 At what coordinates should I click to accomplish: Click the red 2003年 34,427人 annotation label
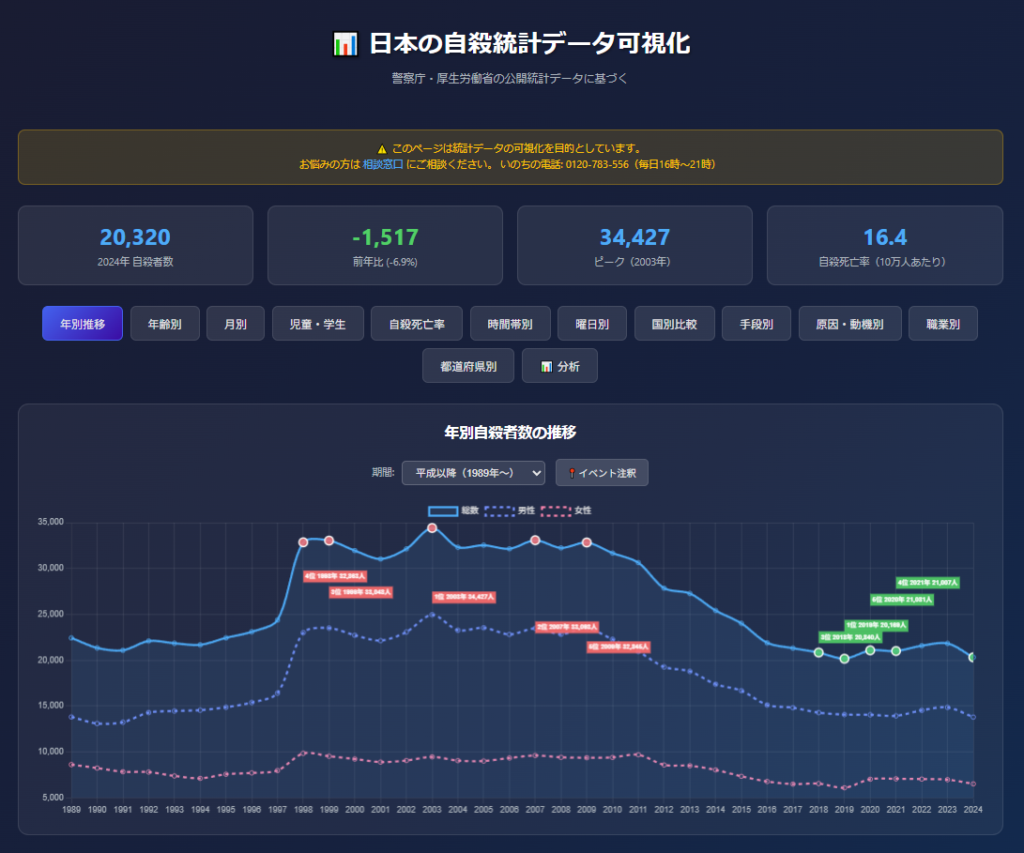(463, 597)
